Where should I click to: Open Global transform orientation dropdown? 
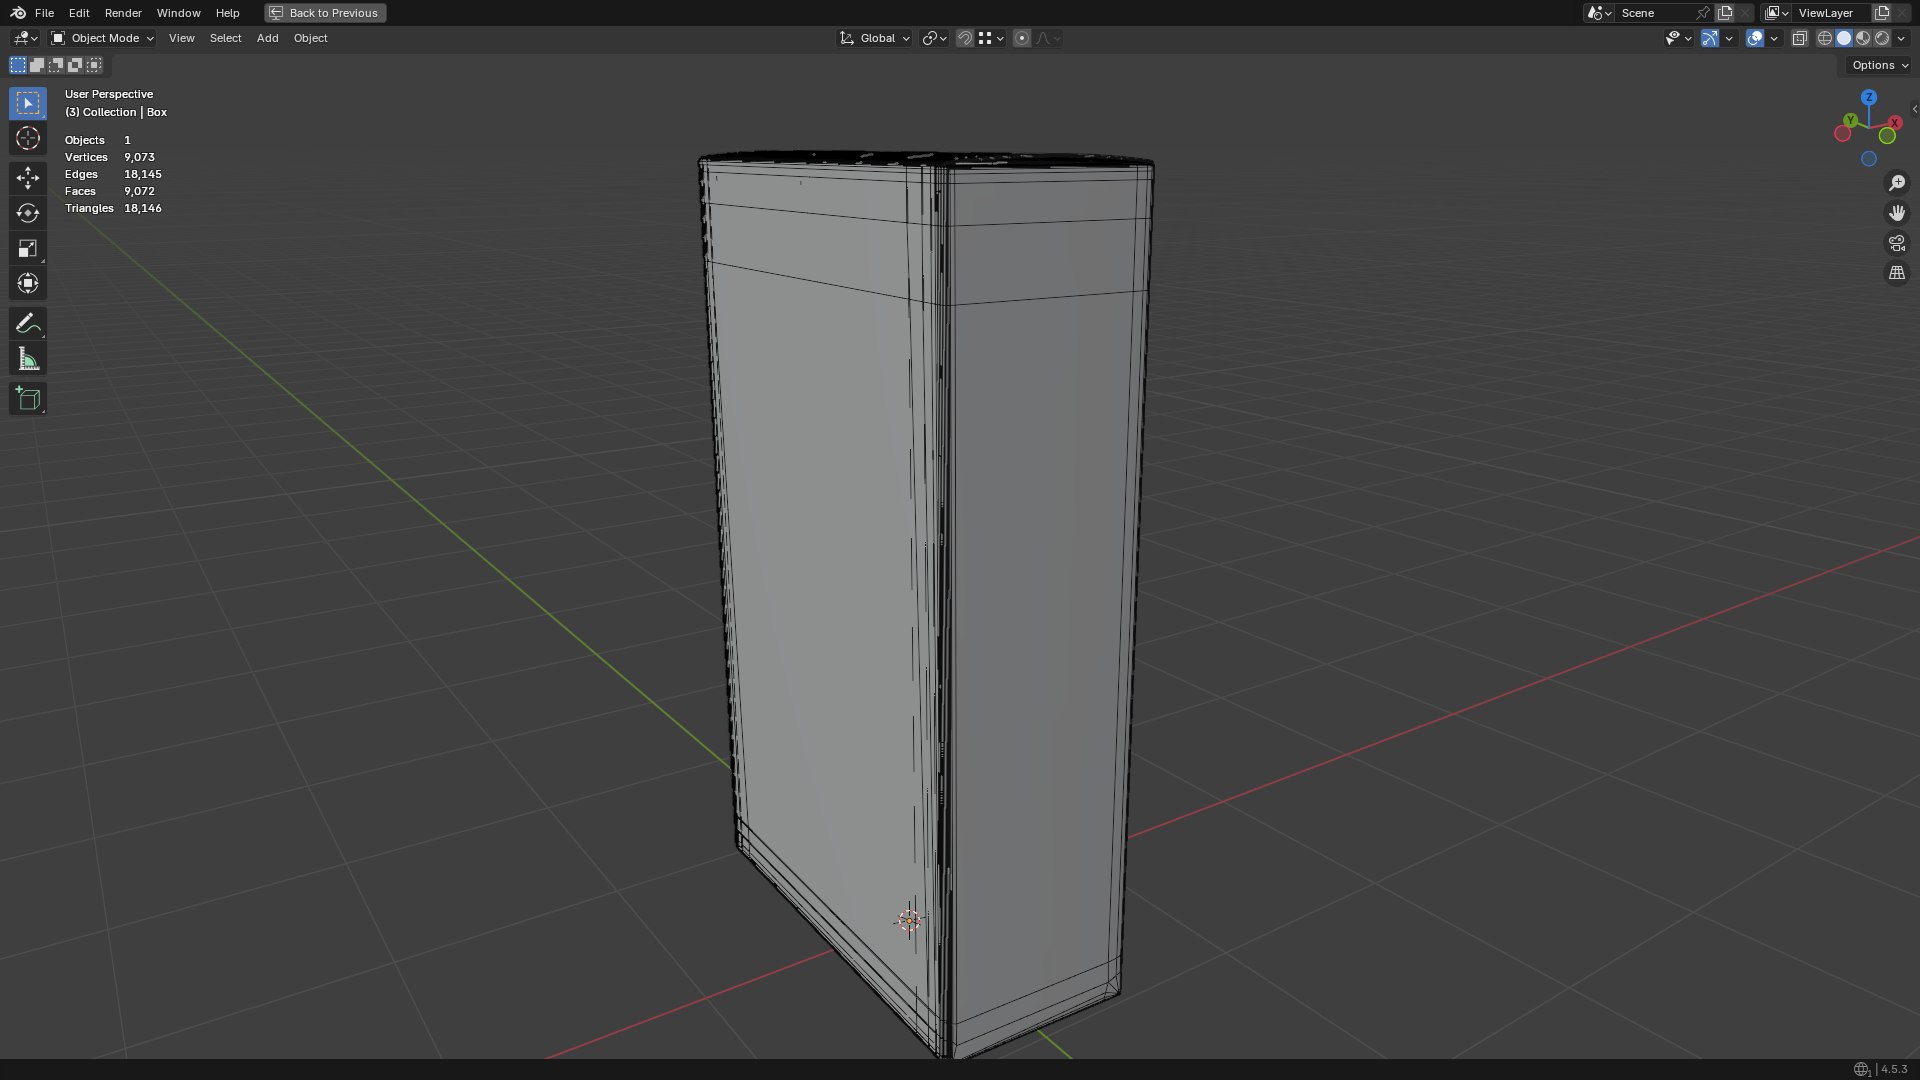point(875,38)
